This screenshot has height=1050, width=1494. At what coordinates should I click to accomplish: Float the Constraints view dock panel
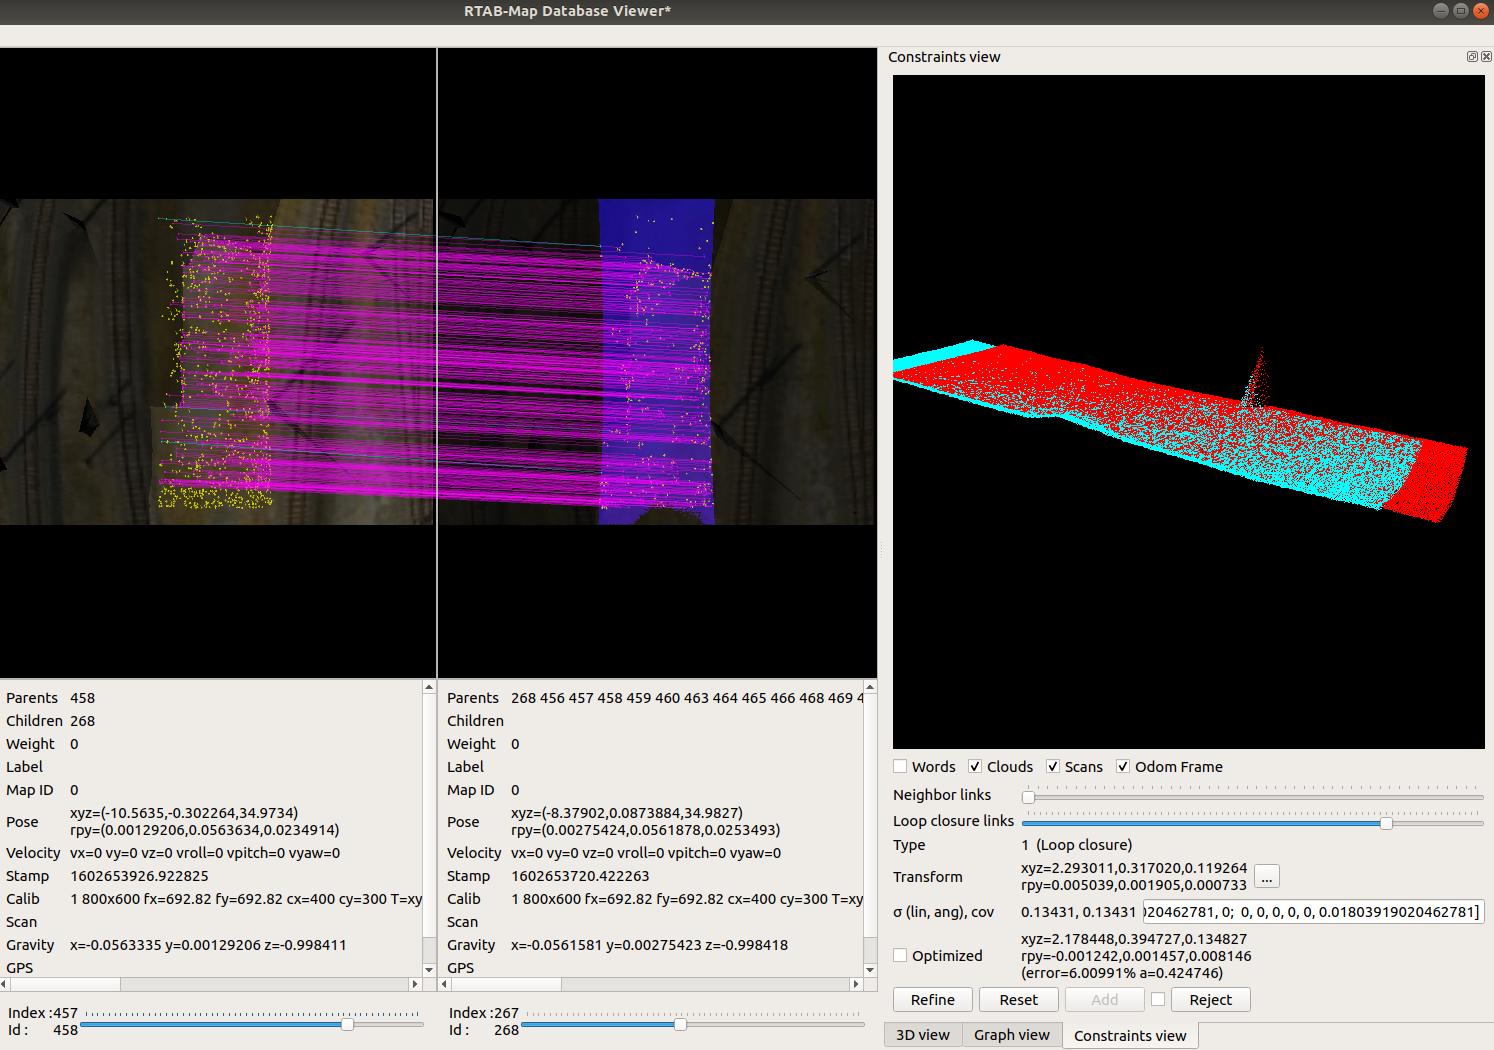[1472, 57]
